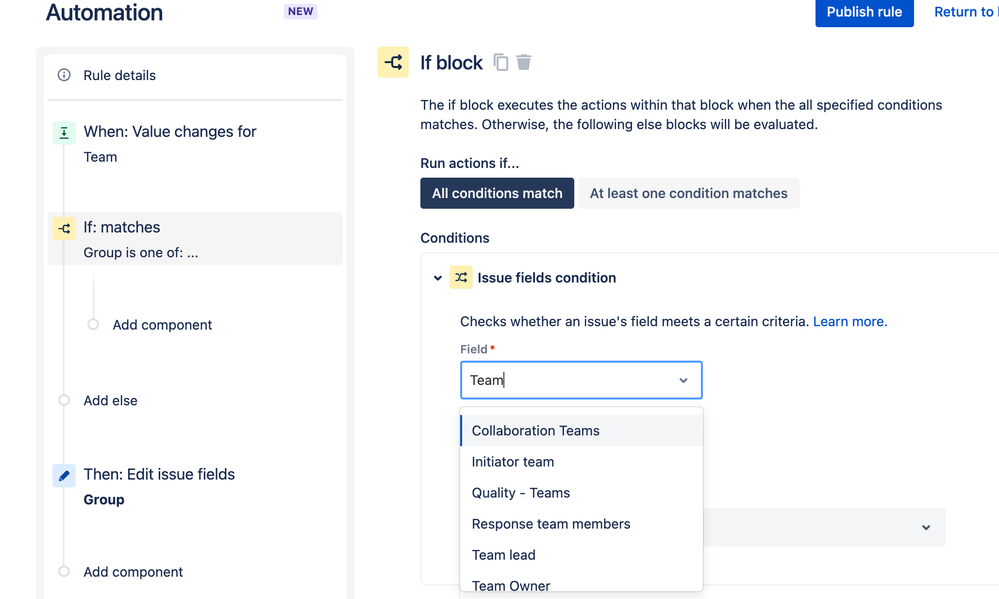
Task: Switch to At least one condition matches
Action: coord(688,193)
